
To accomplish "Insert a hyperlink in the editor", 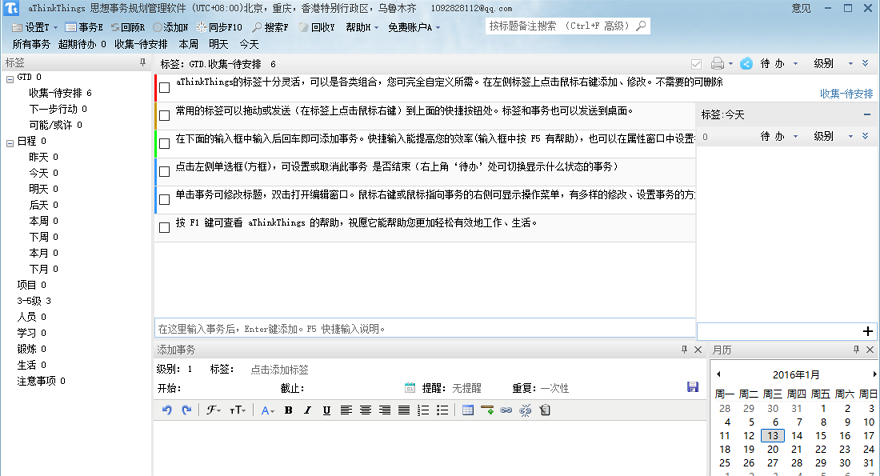I will pyautogui.click(x=506, y=410).
